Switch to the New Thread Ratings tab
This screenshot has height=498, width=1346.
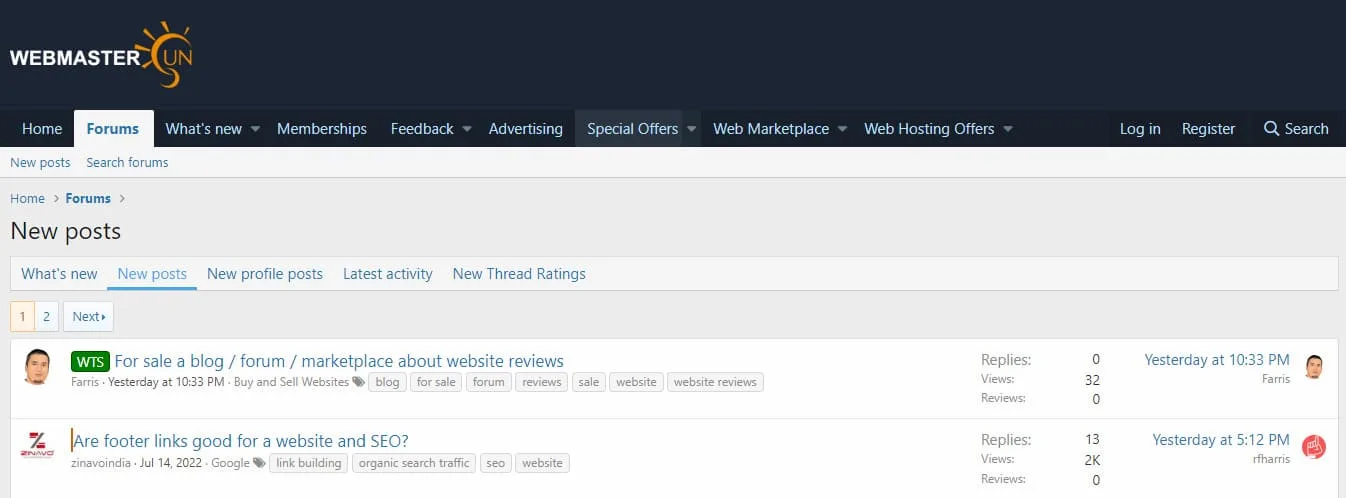[x=519, y=274]
